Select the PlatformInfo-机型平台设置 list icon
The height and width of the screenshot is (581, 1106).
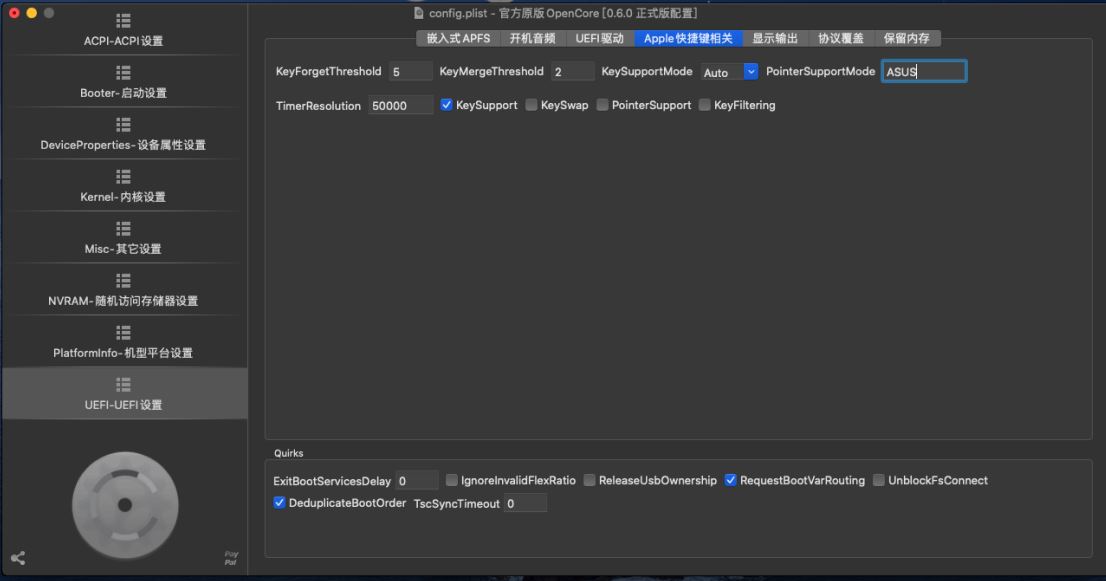point(123,333)
